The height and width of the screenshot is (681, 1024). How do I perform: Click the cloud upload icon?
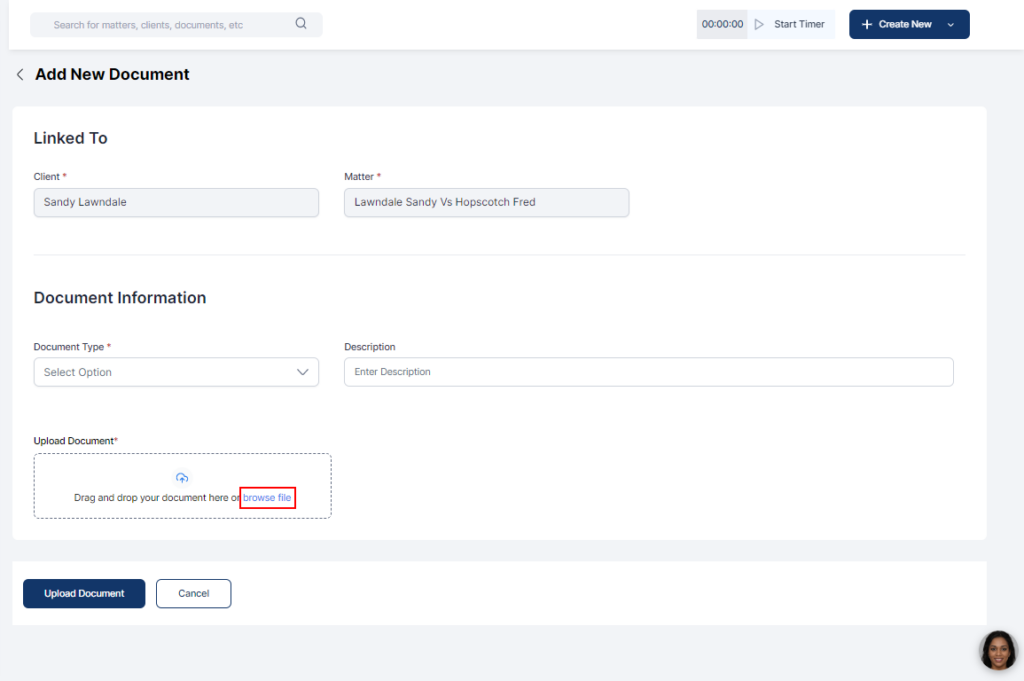click(x=182, y=478)
